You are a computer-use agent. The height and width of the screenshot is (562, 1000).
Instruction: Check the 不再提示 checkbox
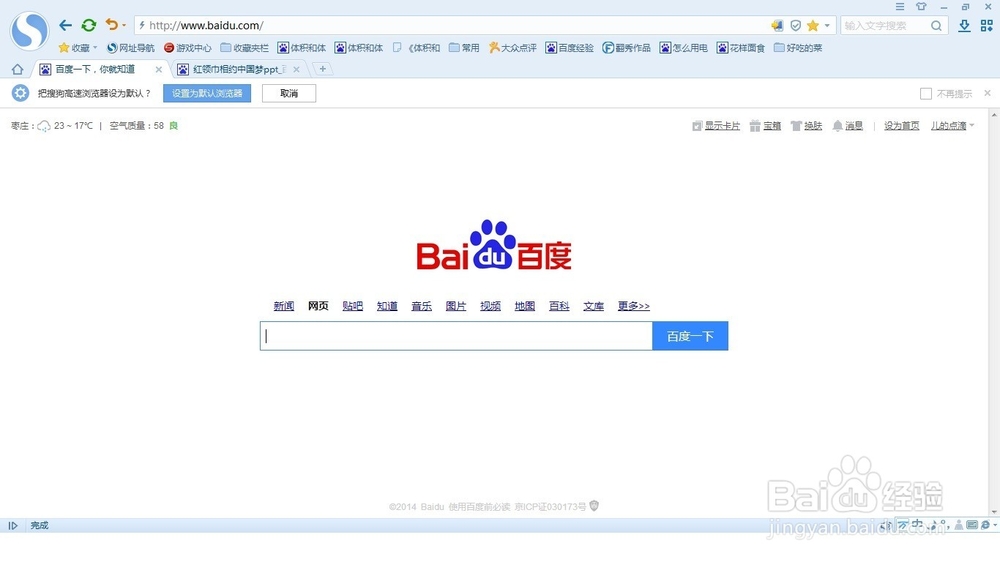coord(926,94)
